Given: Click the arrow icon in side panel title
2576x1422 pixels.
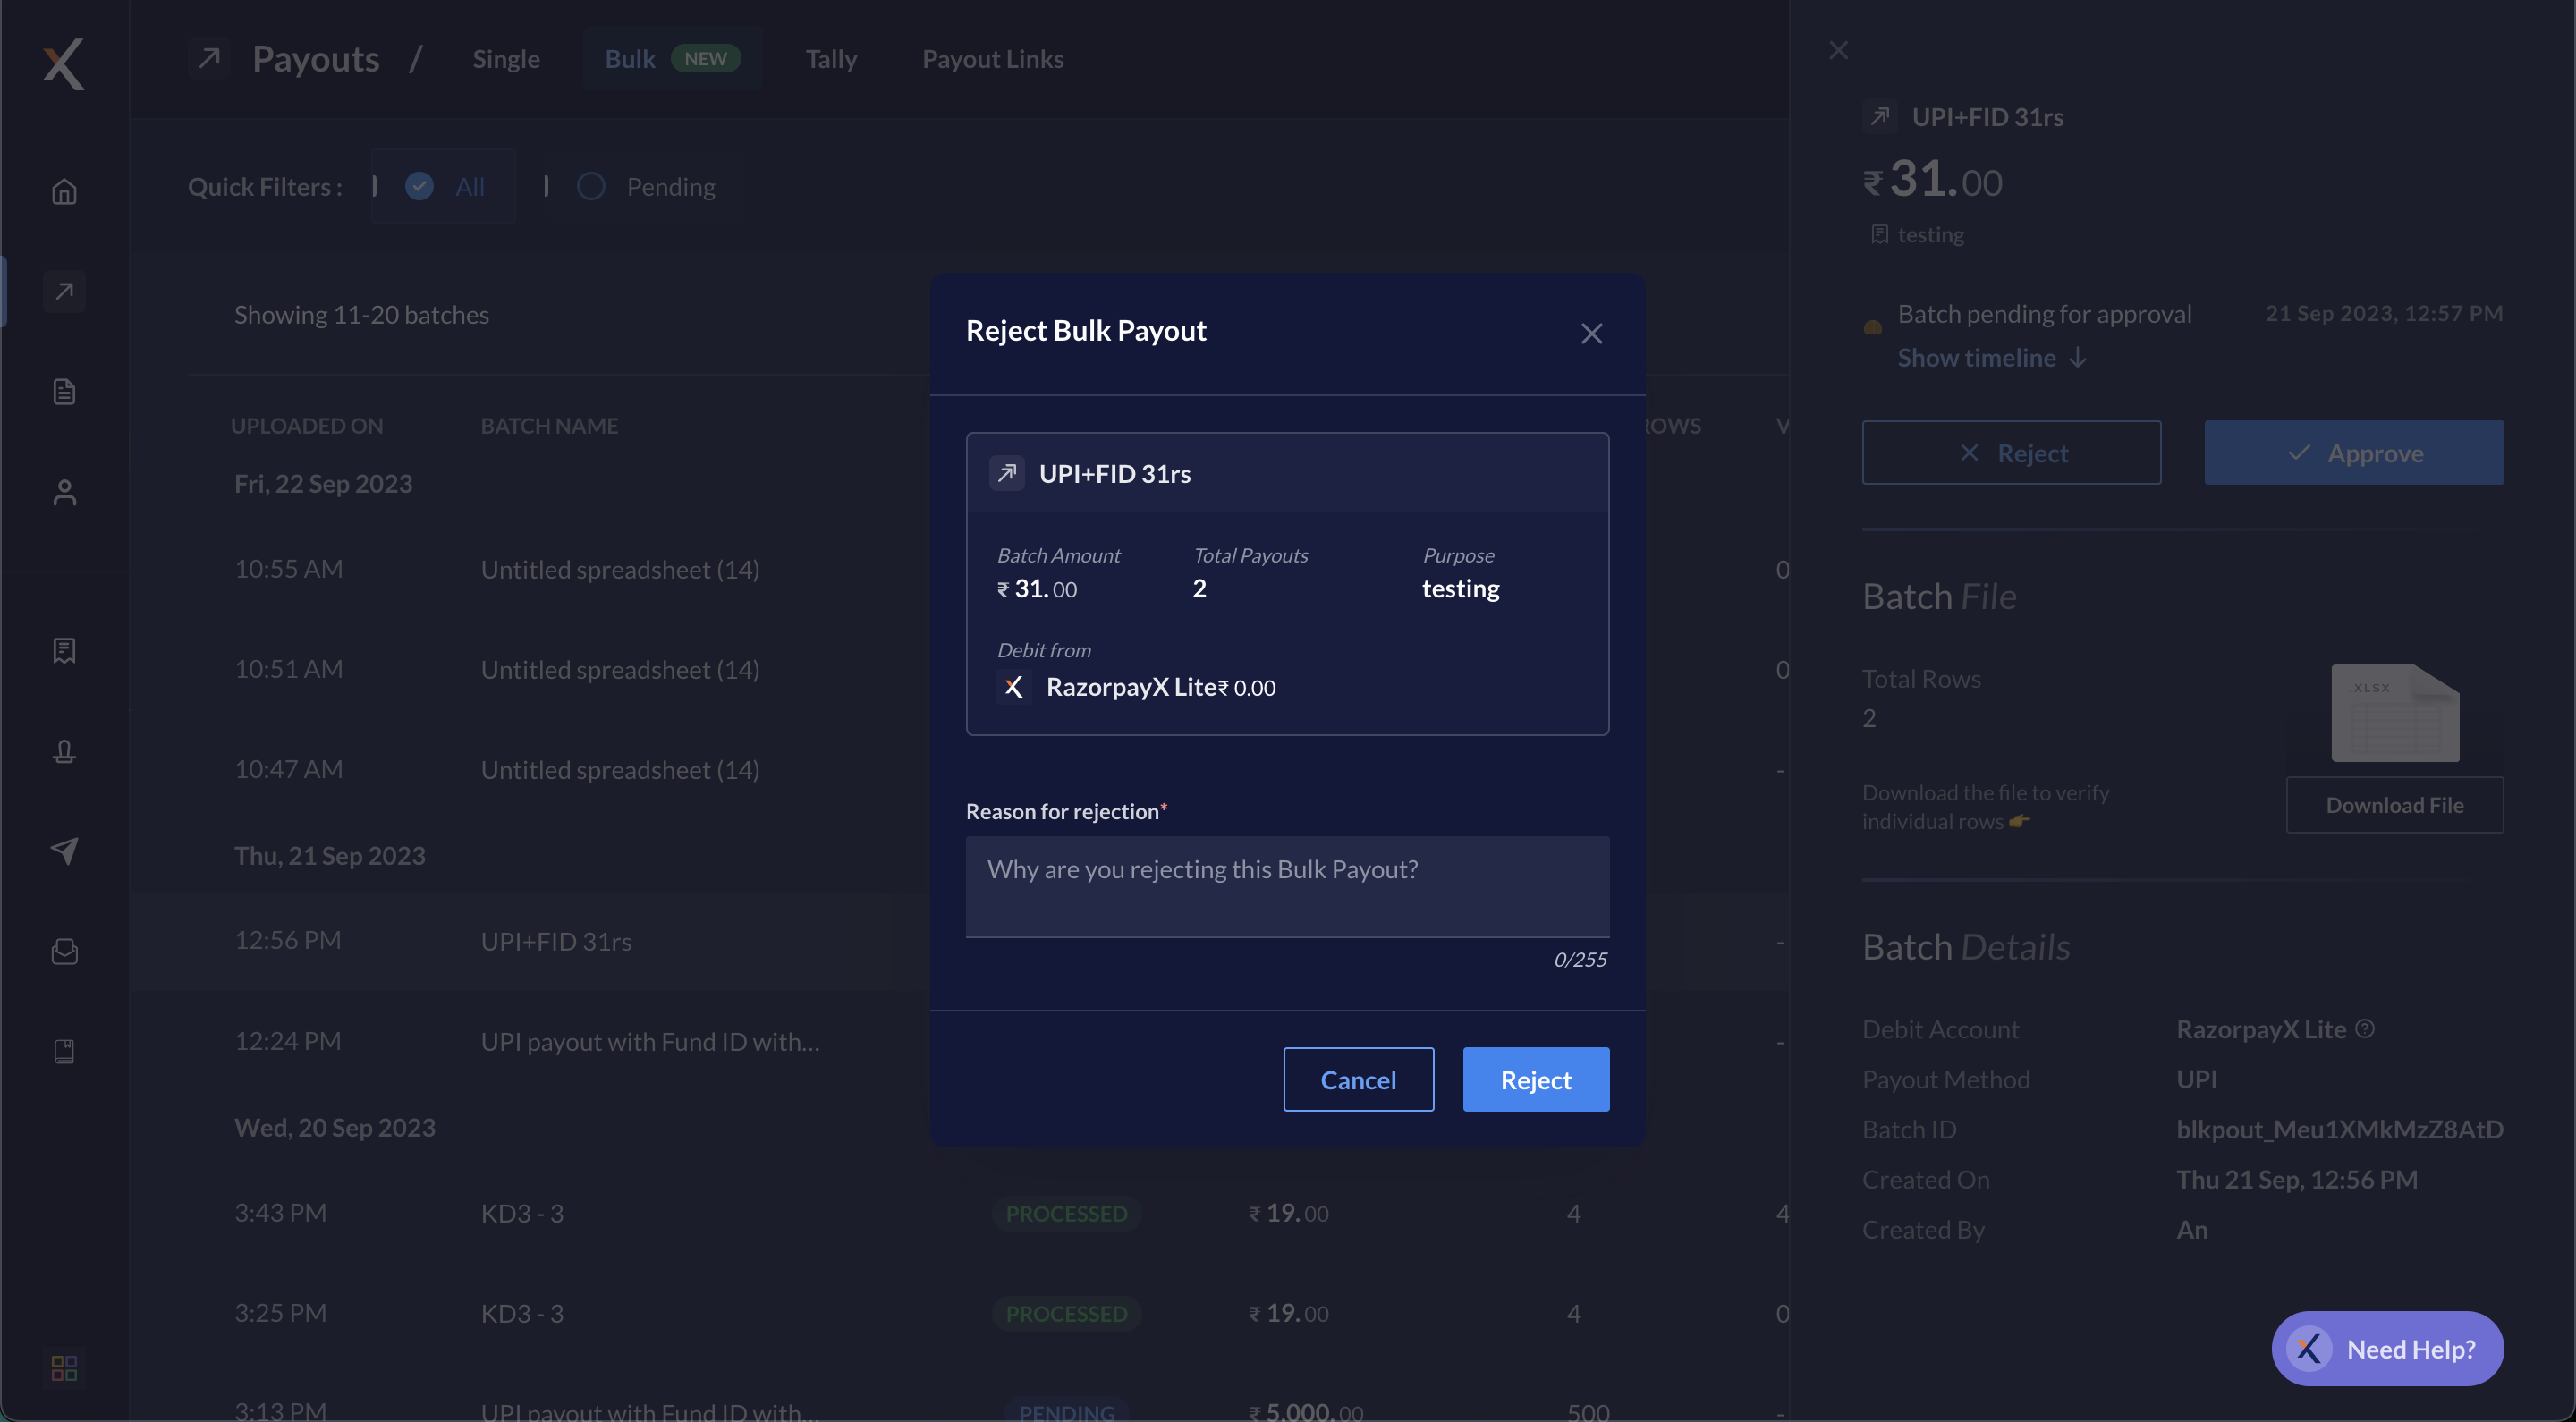Looking at the screenshot, I should (1879, 116).
